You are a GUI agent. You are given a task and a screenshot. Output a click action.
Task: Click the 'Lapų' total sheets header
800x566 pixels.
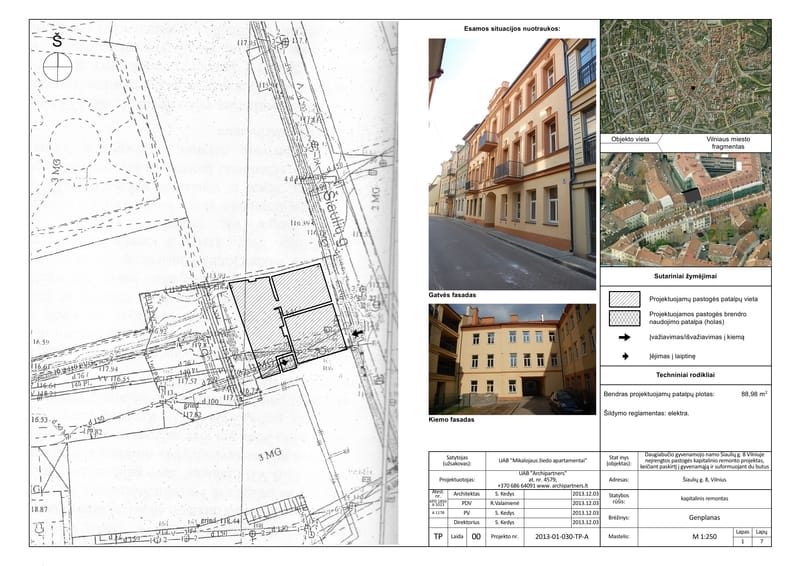pos(761,532)
